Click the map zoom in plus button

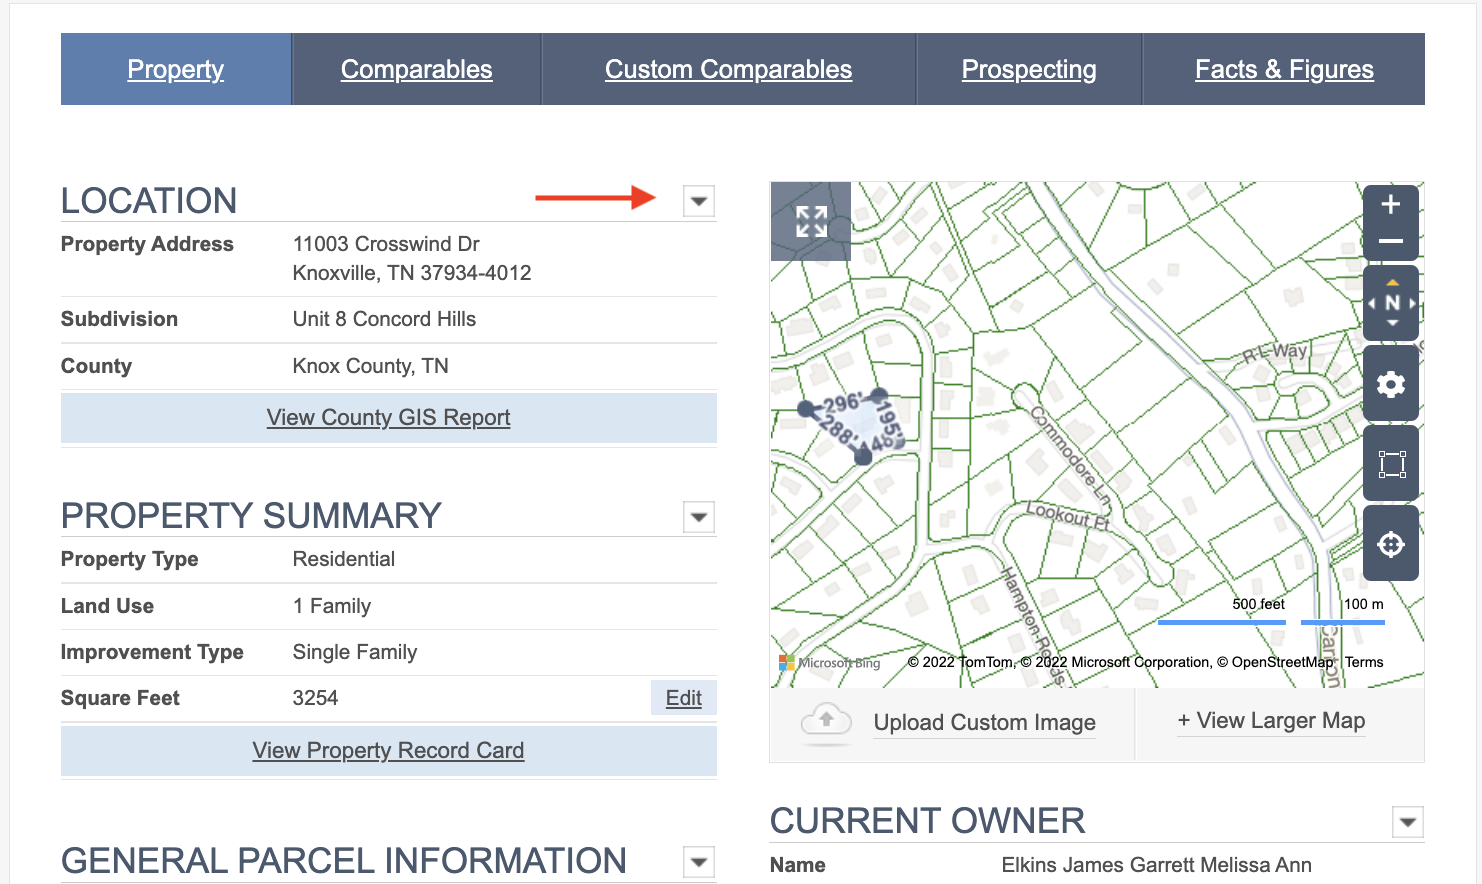[1390, 205]
